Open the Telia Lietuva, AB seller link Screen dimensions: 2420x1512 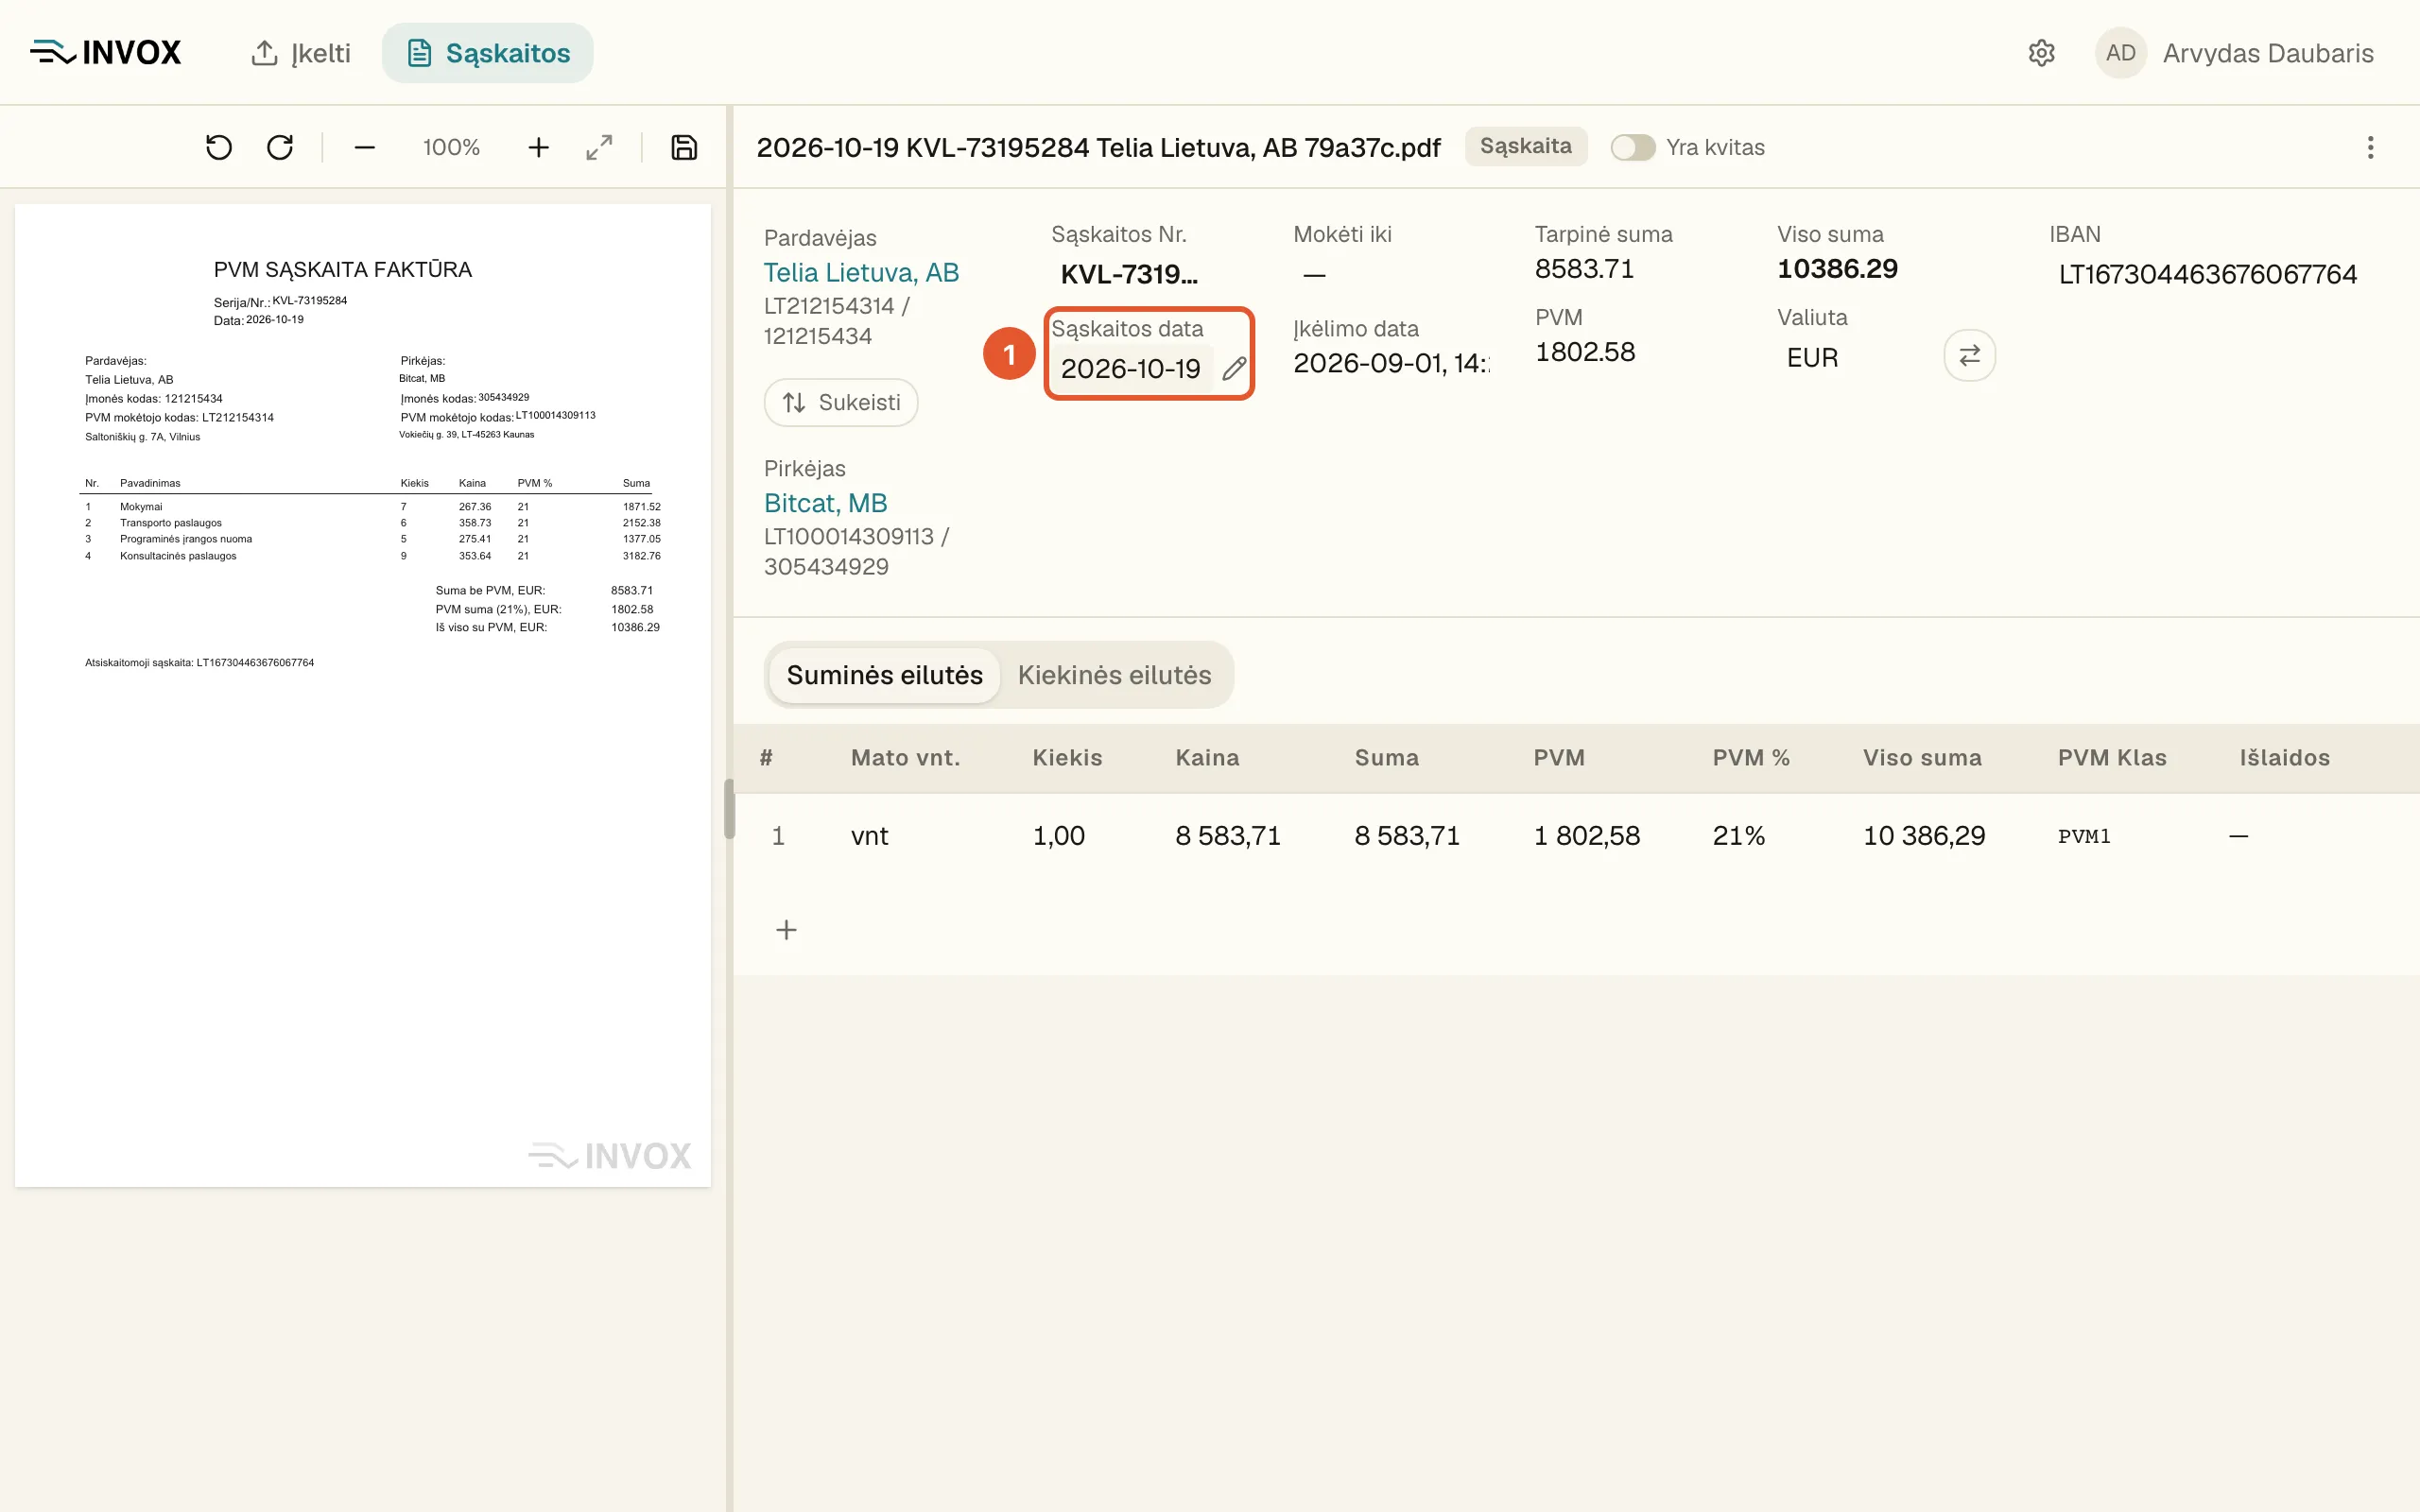pyautogui.click(x=861, y=273)
